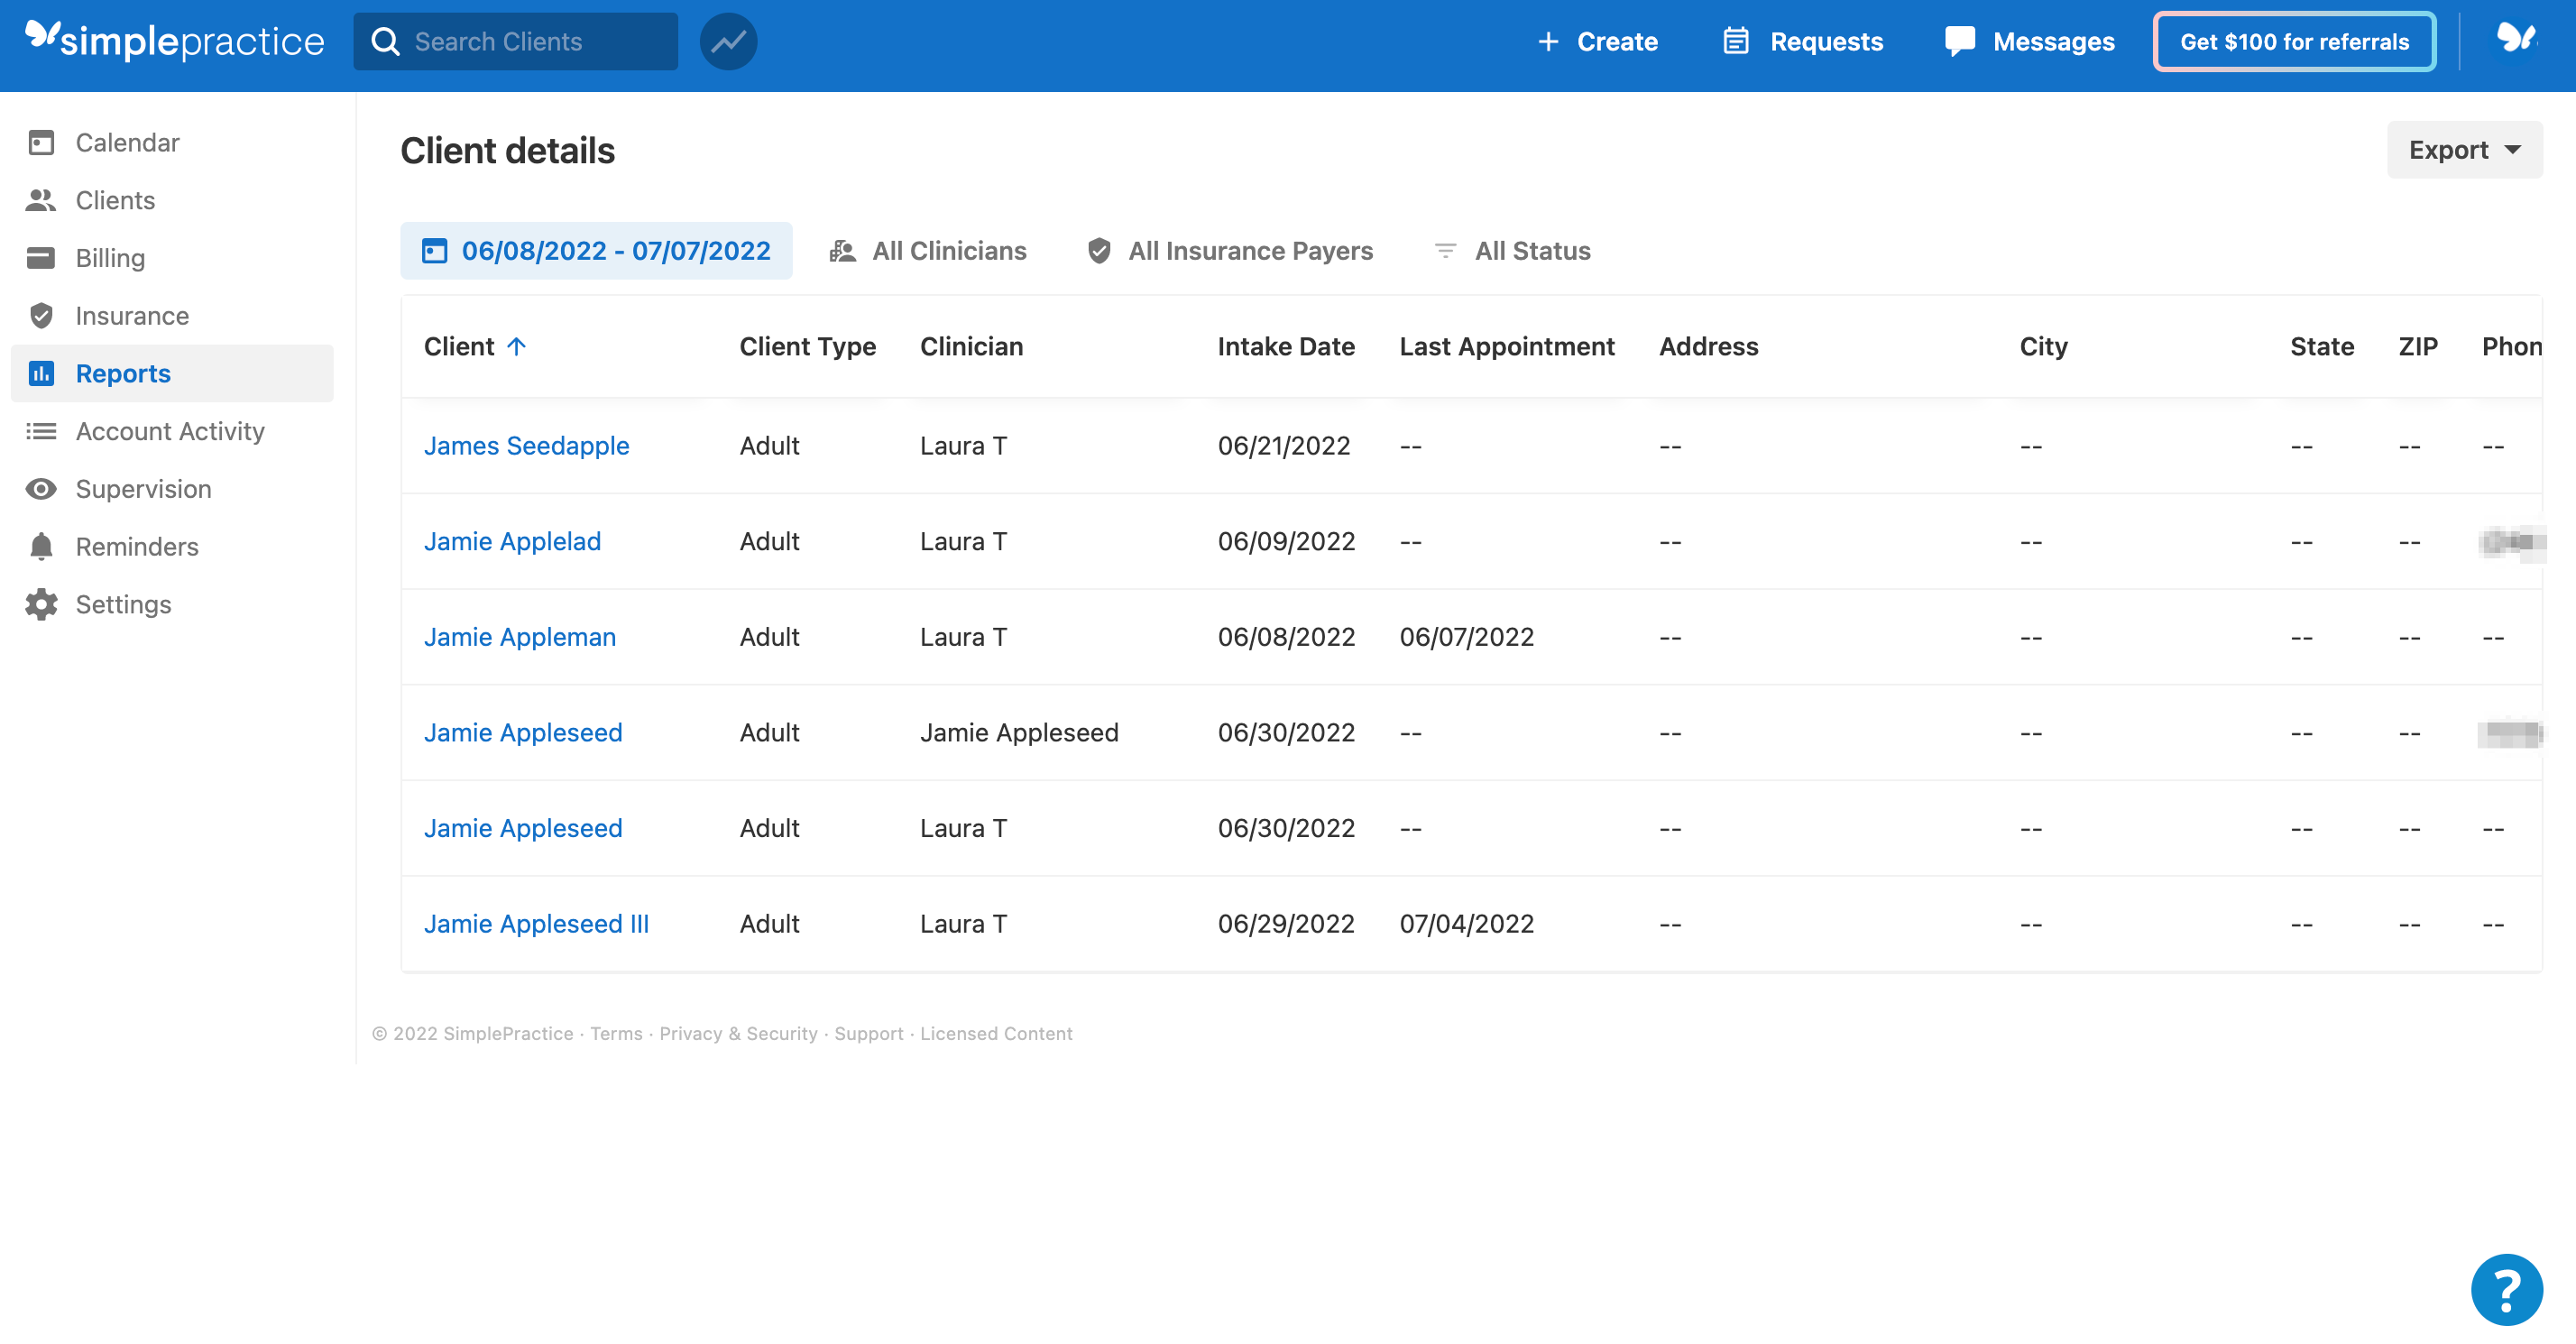The image size is (2576, 1344).
Task: Open the analytics chart icon beside search
Action: (727, 41)
